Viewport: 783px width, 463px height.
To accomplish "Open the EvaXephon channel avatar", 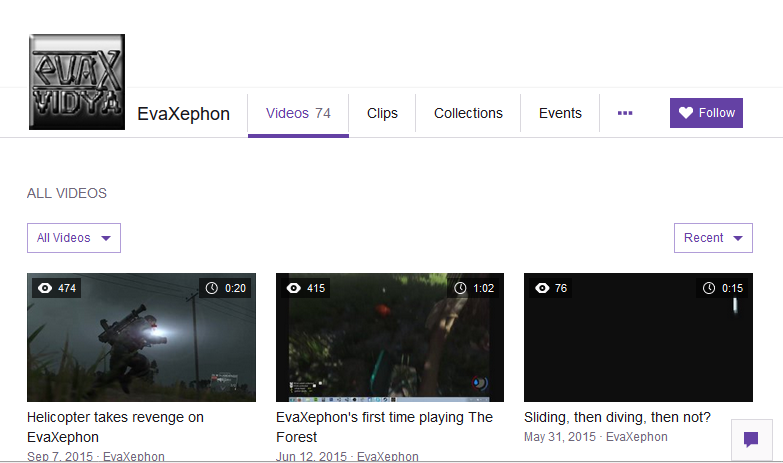I will click(77, 82).
